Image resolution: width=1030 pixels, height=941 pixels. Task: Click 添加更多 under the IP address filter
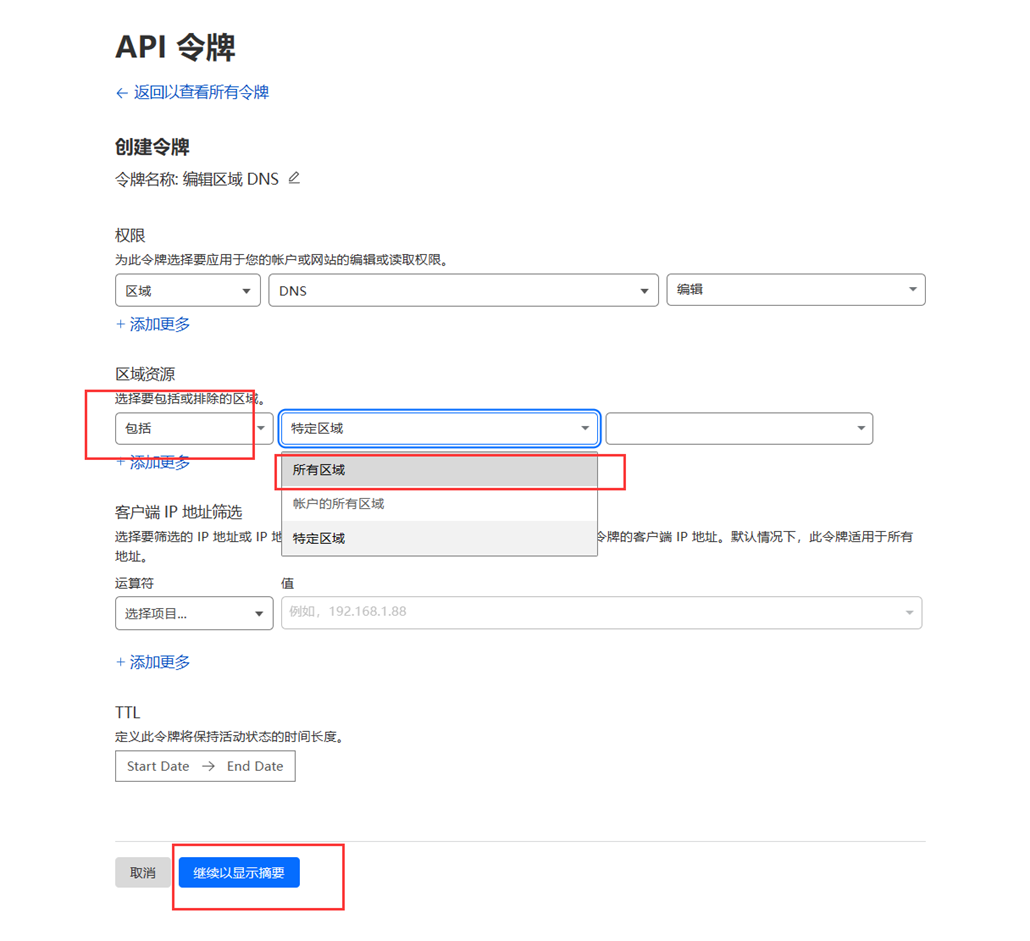pos(153,662)
